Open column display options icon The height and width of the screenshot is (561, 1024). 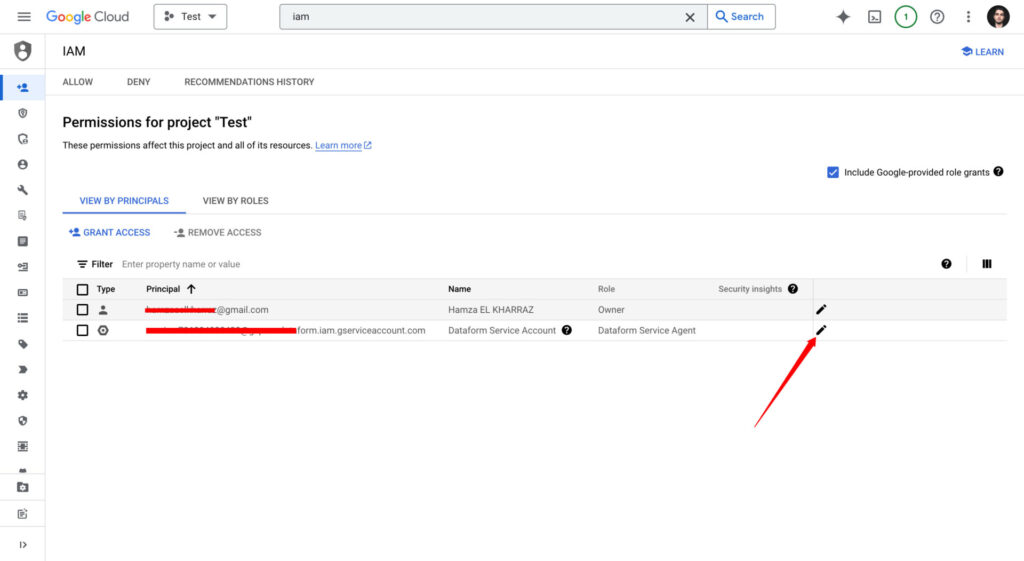click(987, 264)
